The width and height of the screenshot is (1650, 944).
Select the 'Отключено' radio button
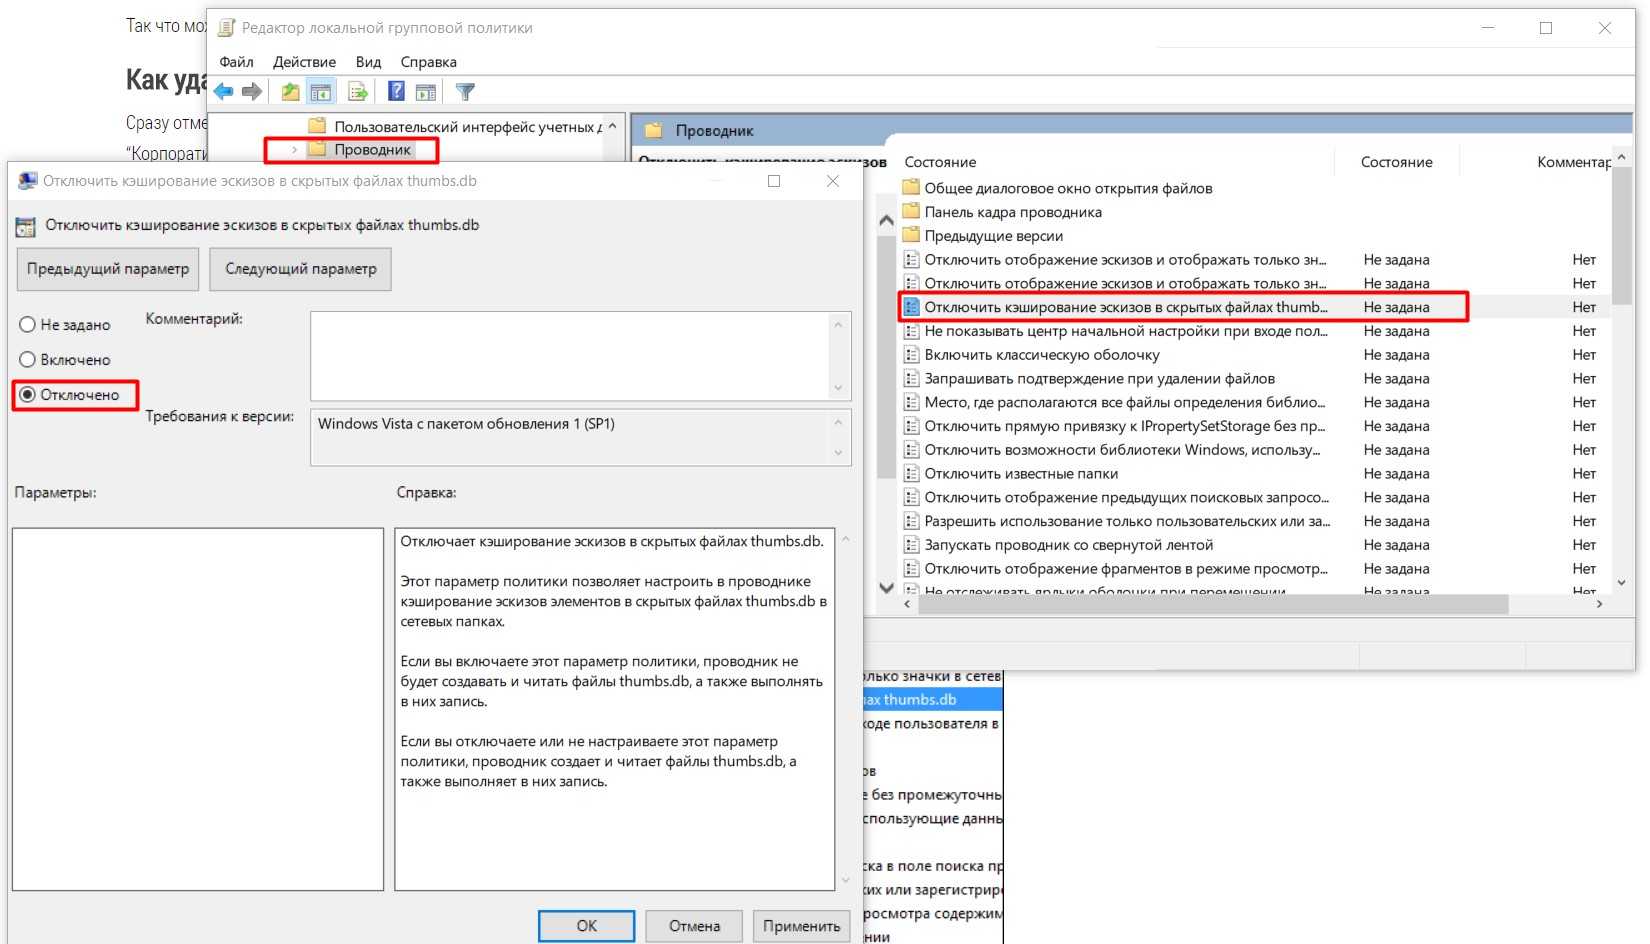click(x=28, y=395)
